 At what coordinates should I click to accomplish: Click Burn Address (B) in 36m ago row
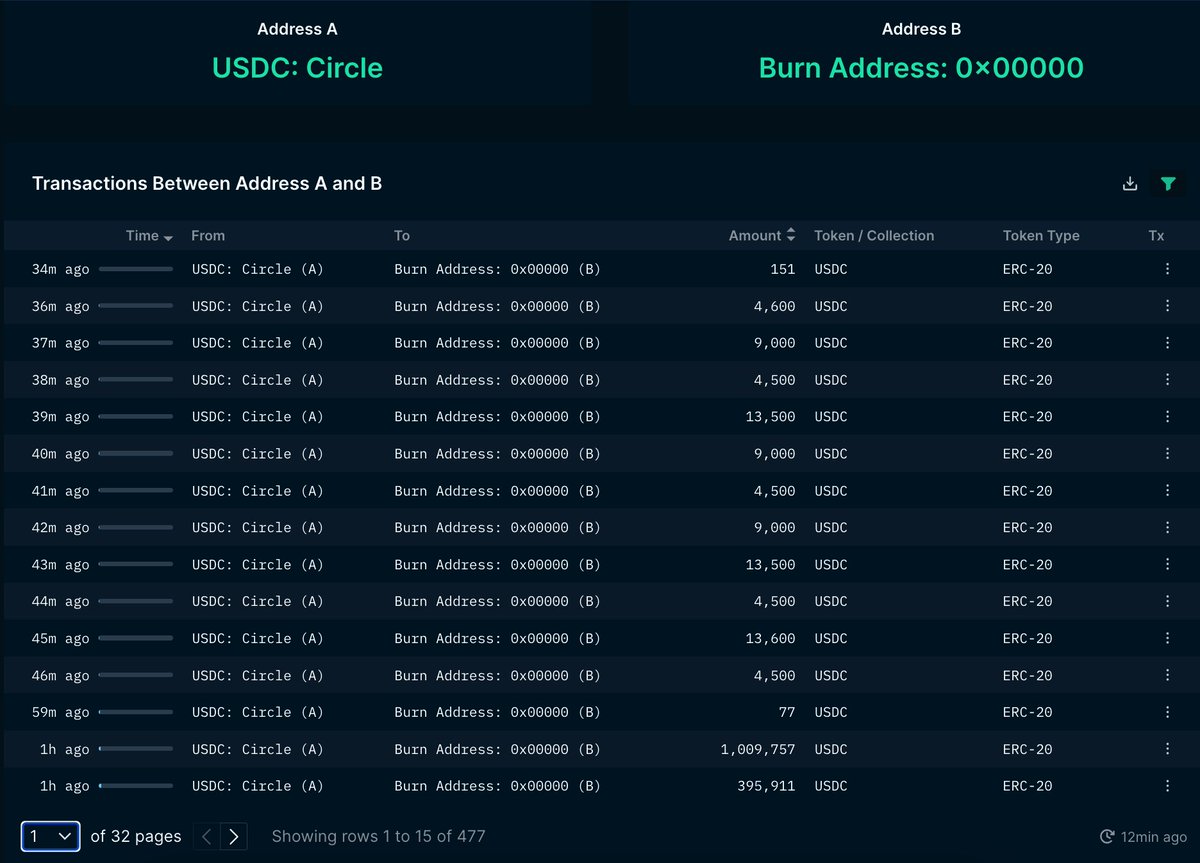tap(497, 306)
